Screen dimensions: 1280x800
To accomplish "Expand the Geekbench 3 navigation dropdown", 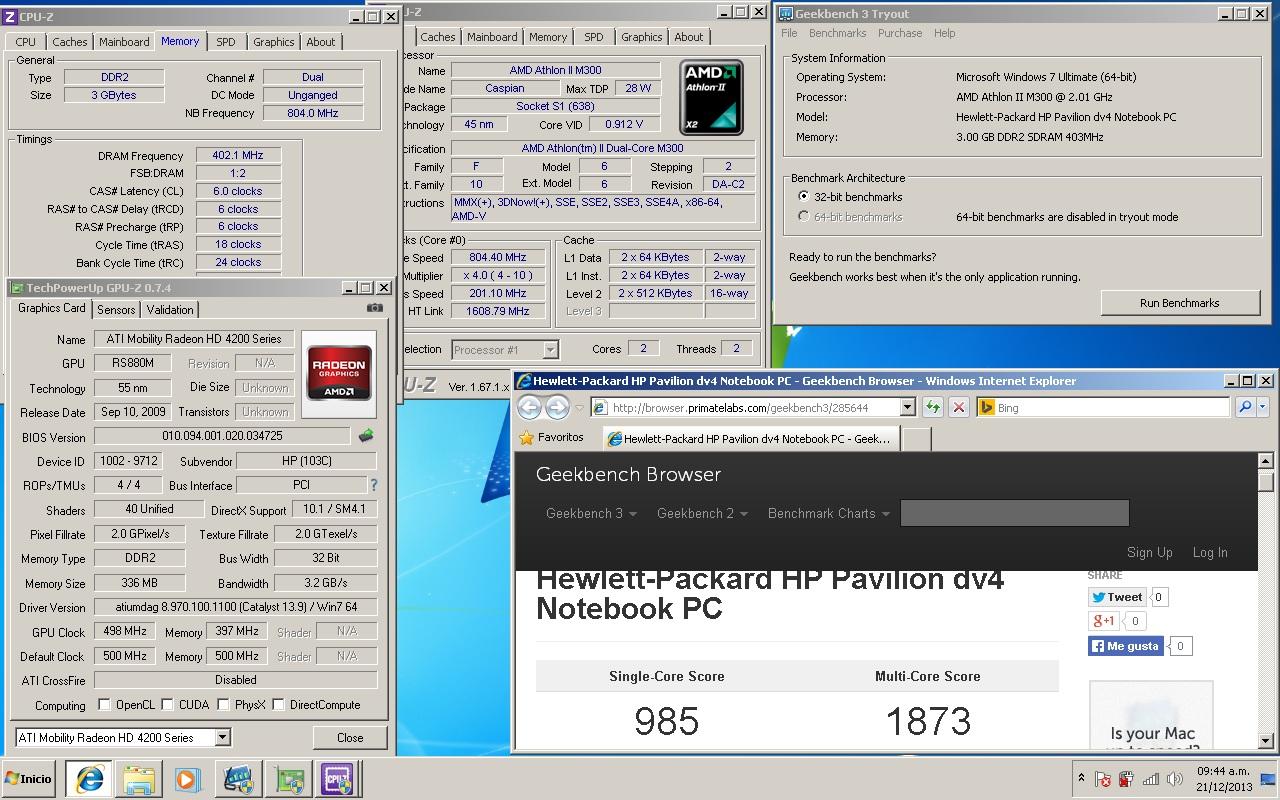I will pyautogui.click(x=591, y=513).
